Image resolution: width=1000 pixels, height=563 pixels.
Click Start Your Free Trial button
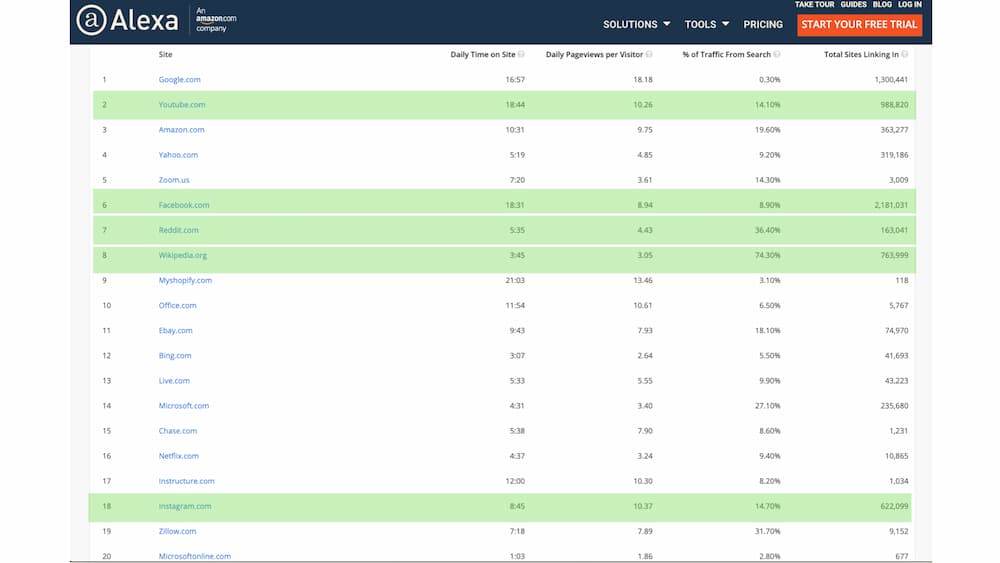pos(859,24)
